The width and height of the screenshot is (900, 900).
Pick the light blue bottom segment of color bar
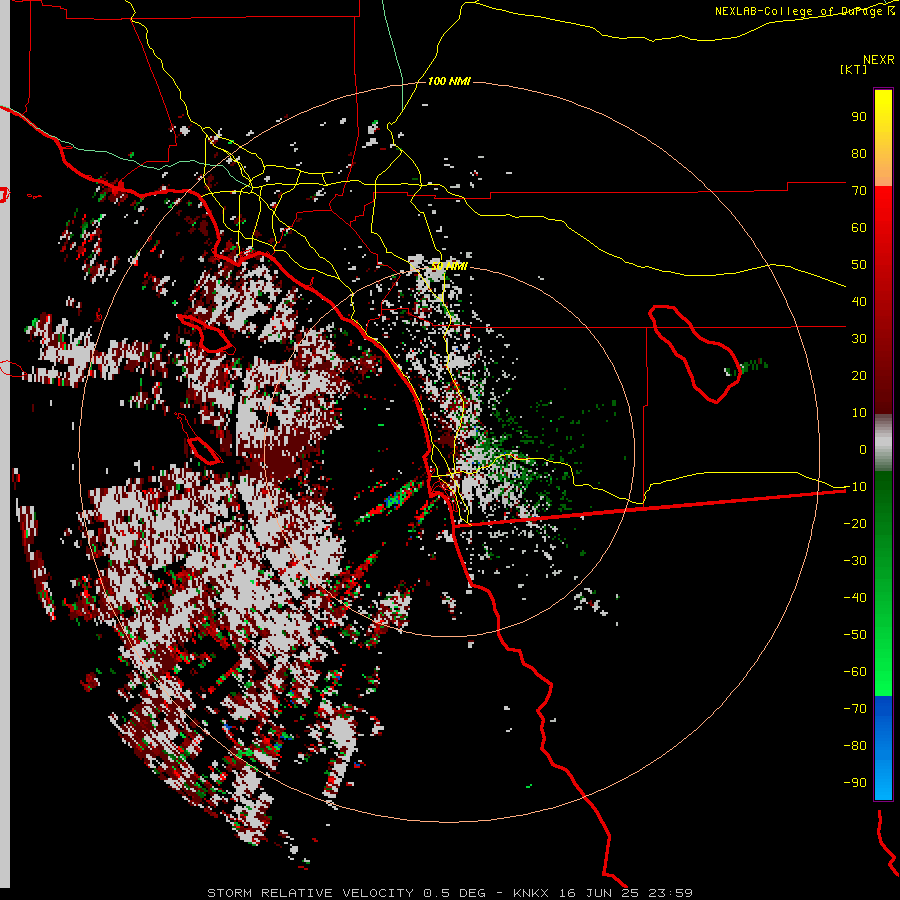coord(883,778)
